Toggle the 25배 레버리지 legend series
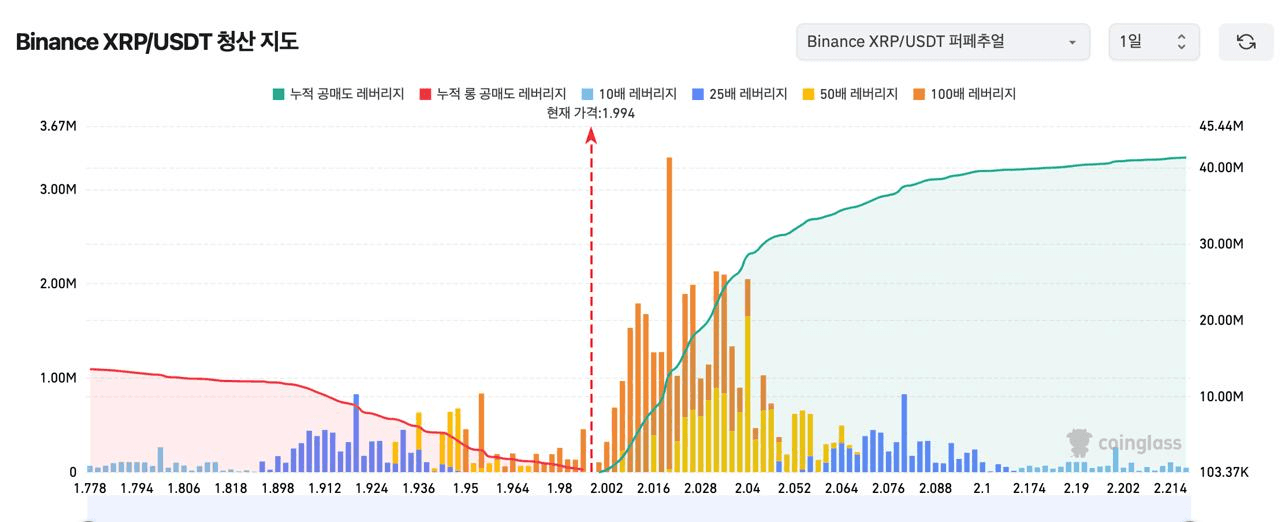 click(739, 94)
